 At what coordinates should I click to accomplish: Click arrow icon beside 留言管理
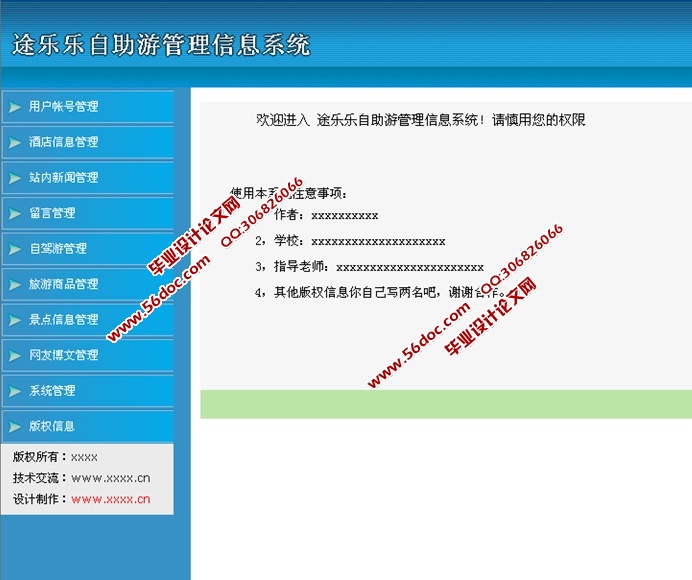click(x=14, y=214)
